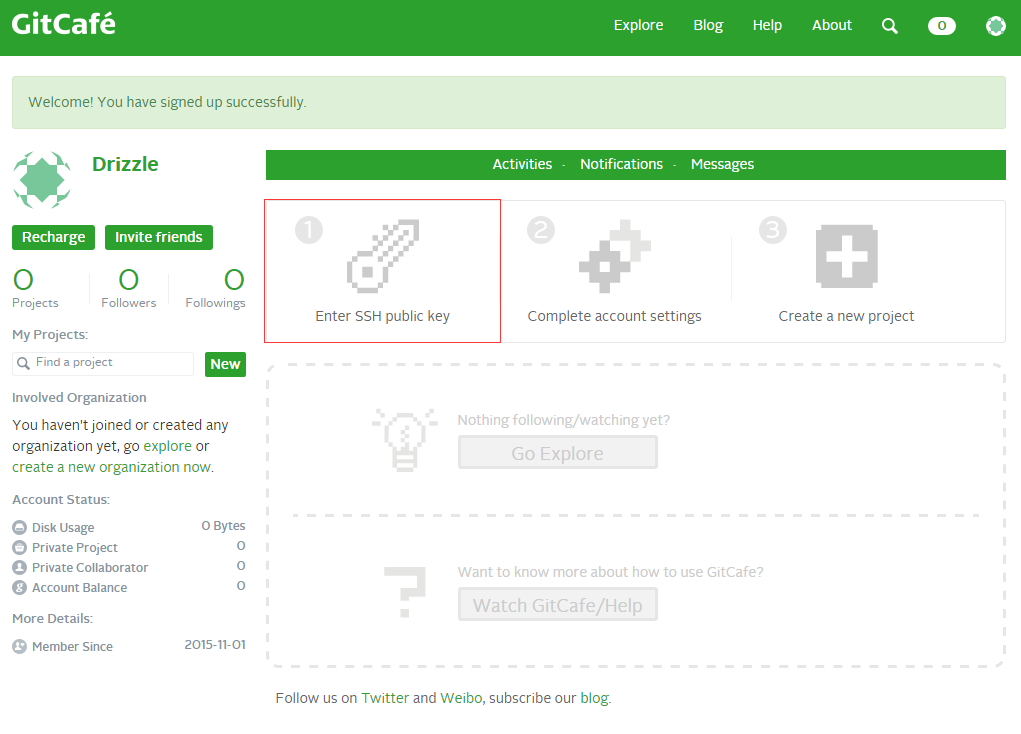Focus the Find a project search field
The height and width of the screenshot is (734, 1021).
coord(110,363)
